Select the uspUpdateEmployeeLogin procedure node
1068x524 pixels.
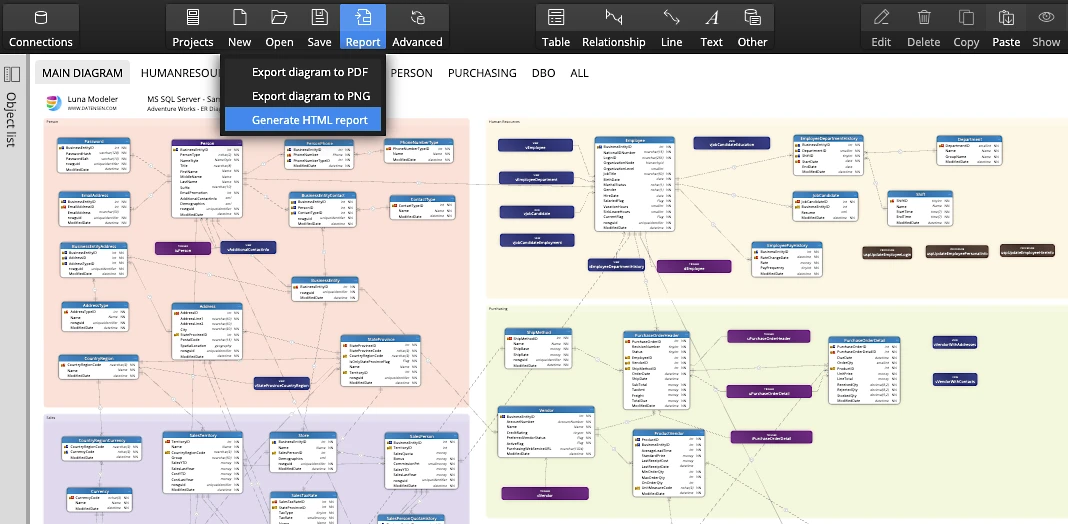click(887, 253)
